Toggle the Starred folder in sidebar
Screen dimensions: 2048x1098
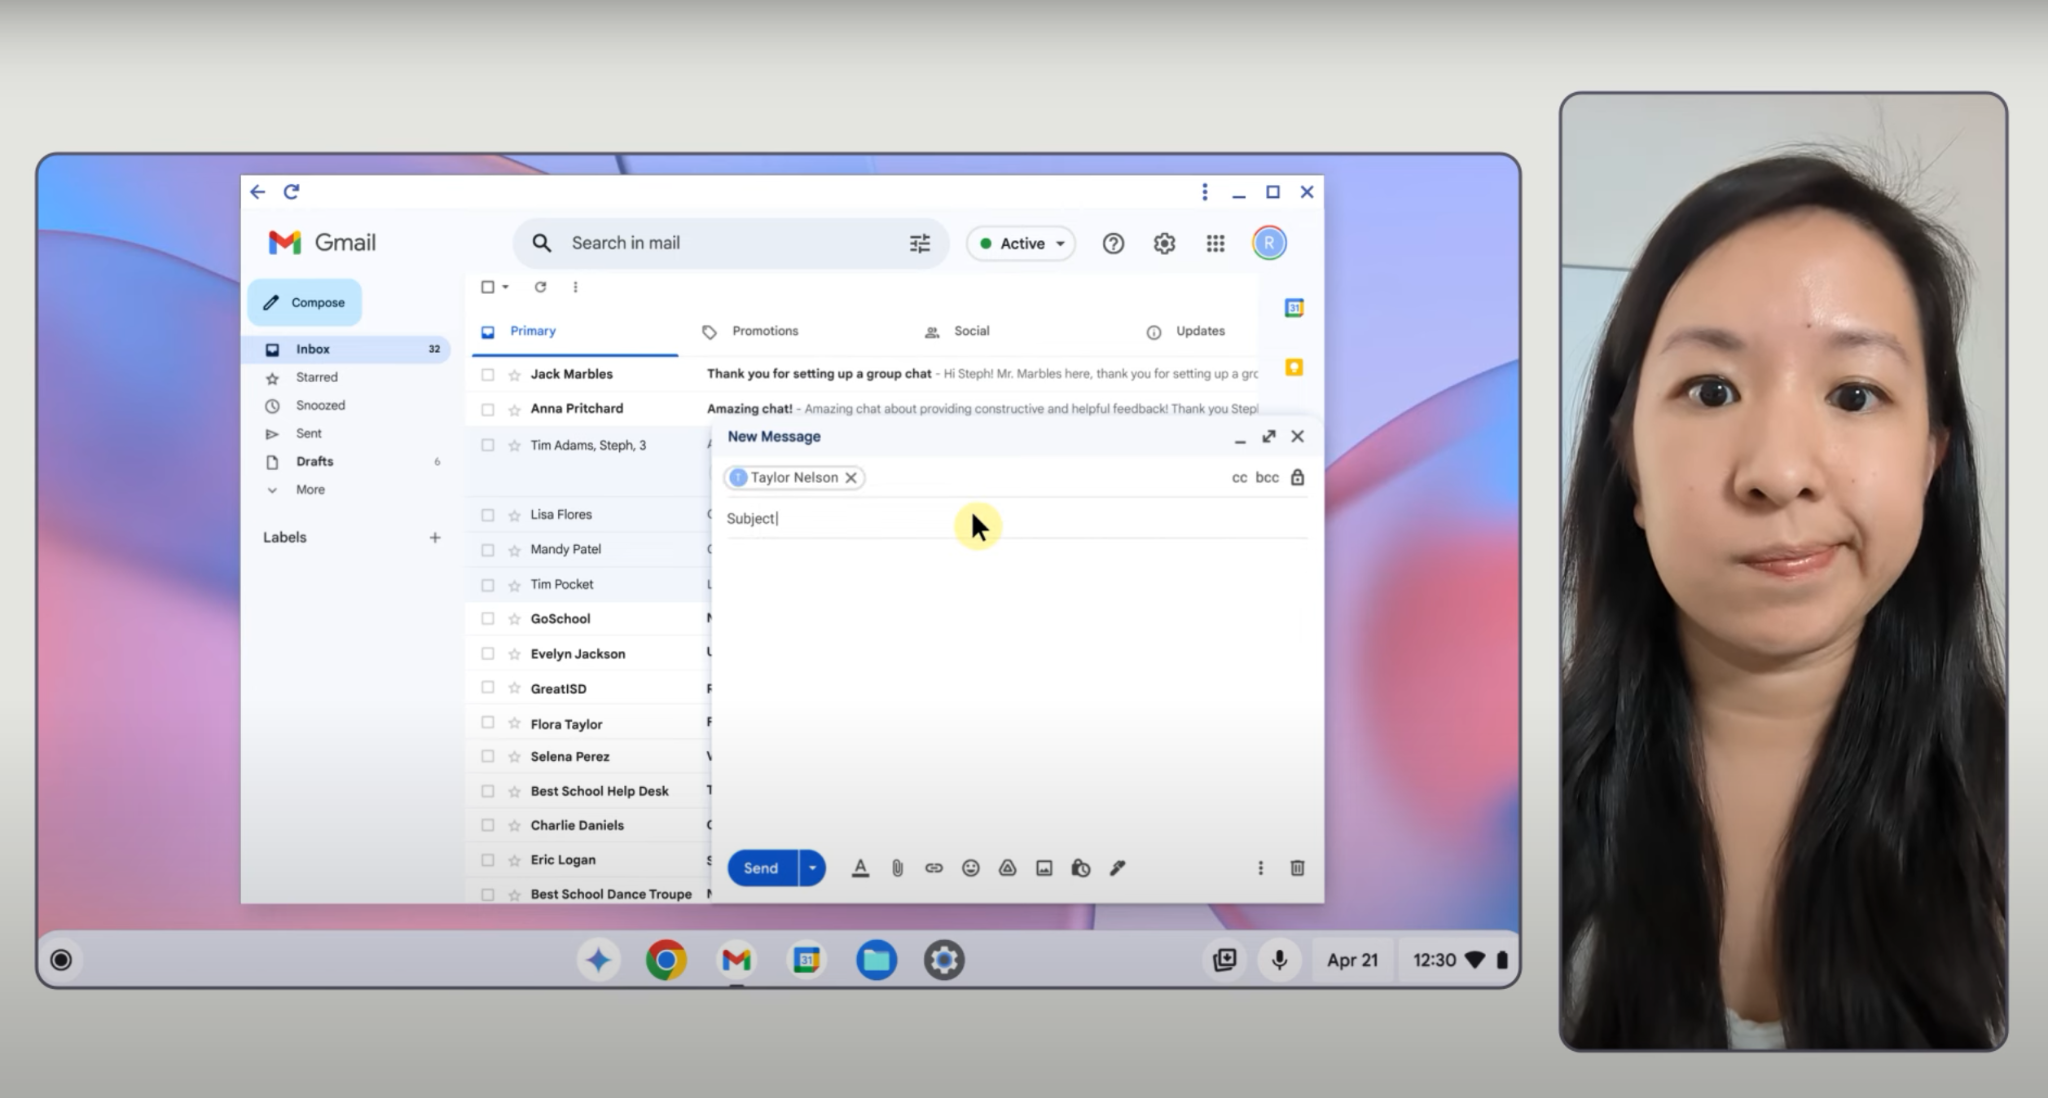[x=317, y=378]
